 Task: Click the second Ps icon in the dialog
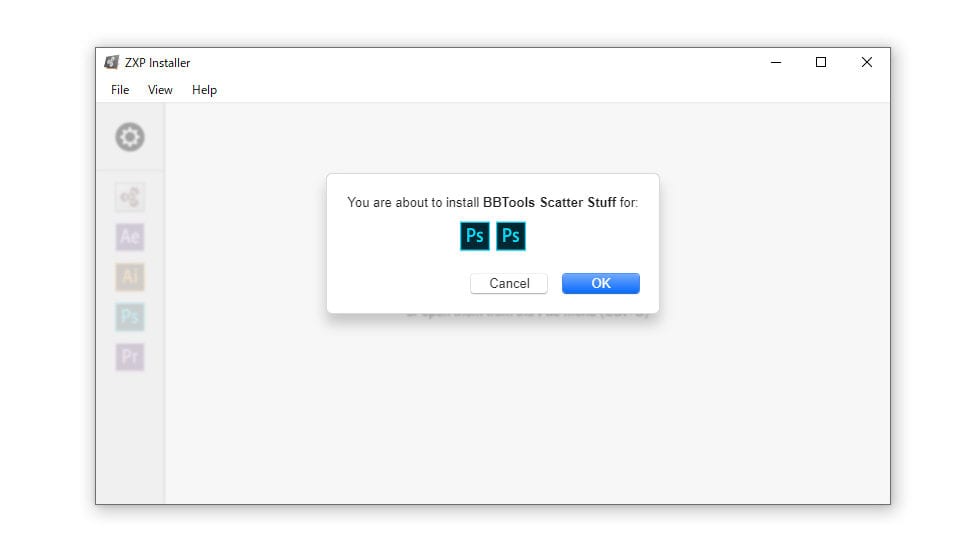tap(511, 236)
